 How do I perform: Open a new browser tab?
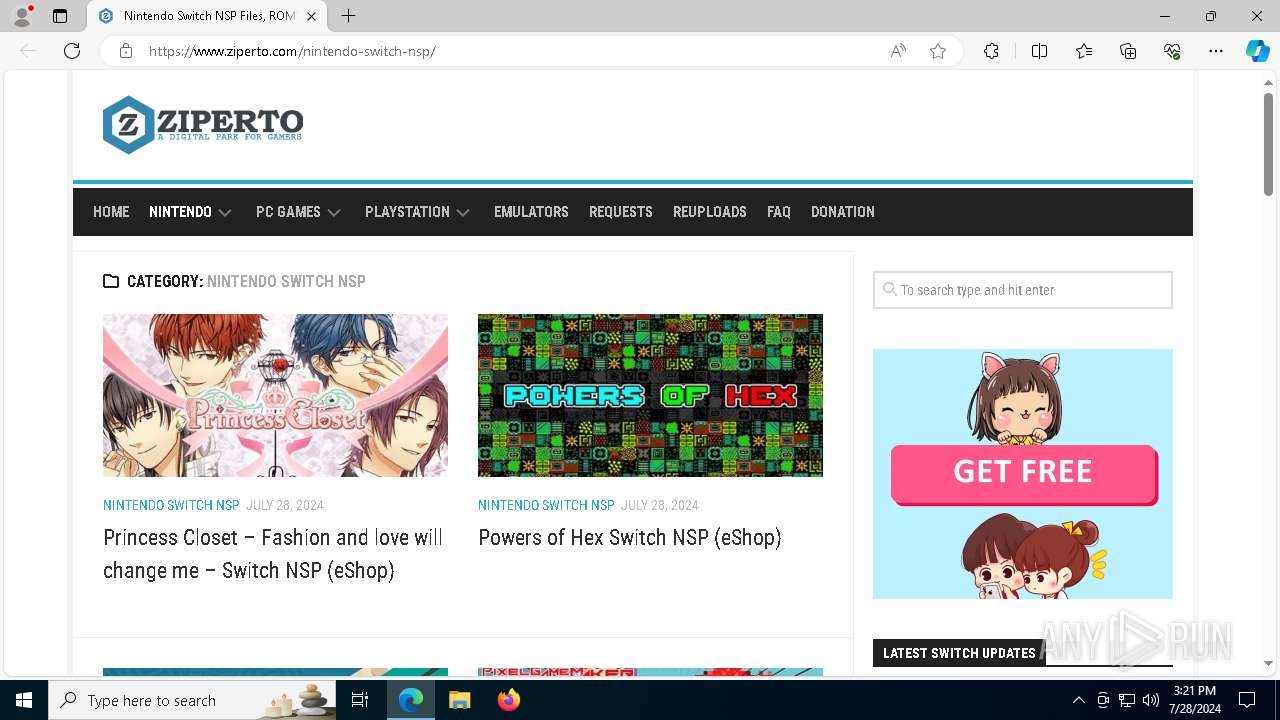[348, 16]
